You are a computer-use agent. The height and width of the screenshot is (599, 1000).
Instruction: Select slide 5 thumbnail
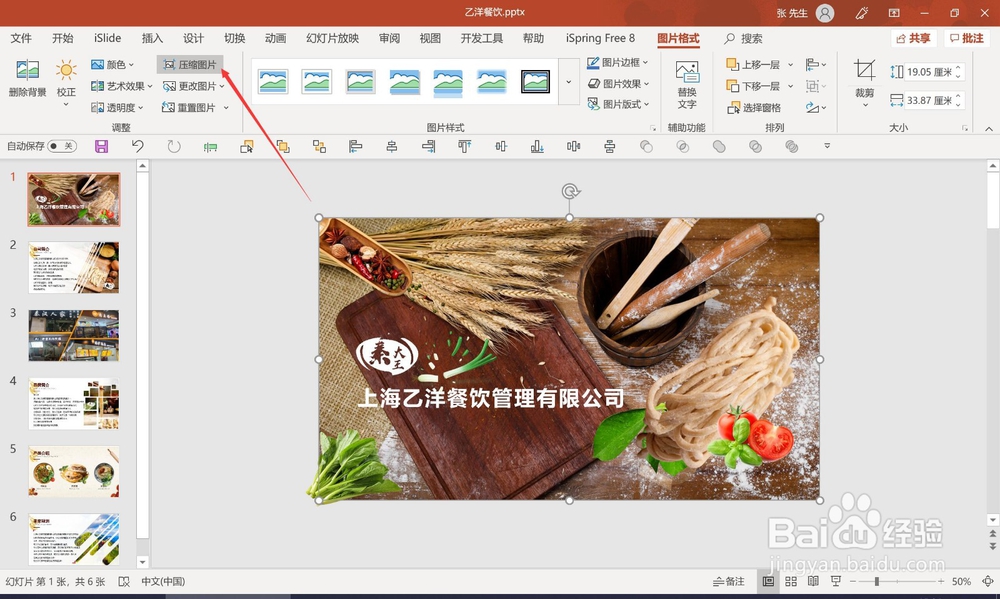[x=73, y=471]
